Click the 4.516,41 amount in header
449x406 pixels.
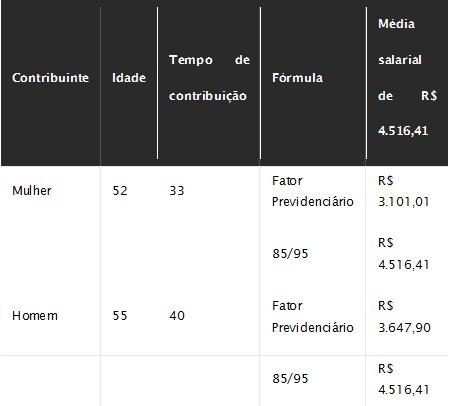403,131
